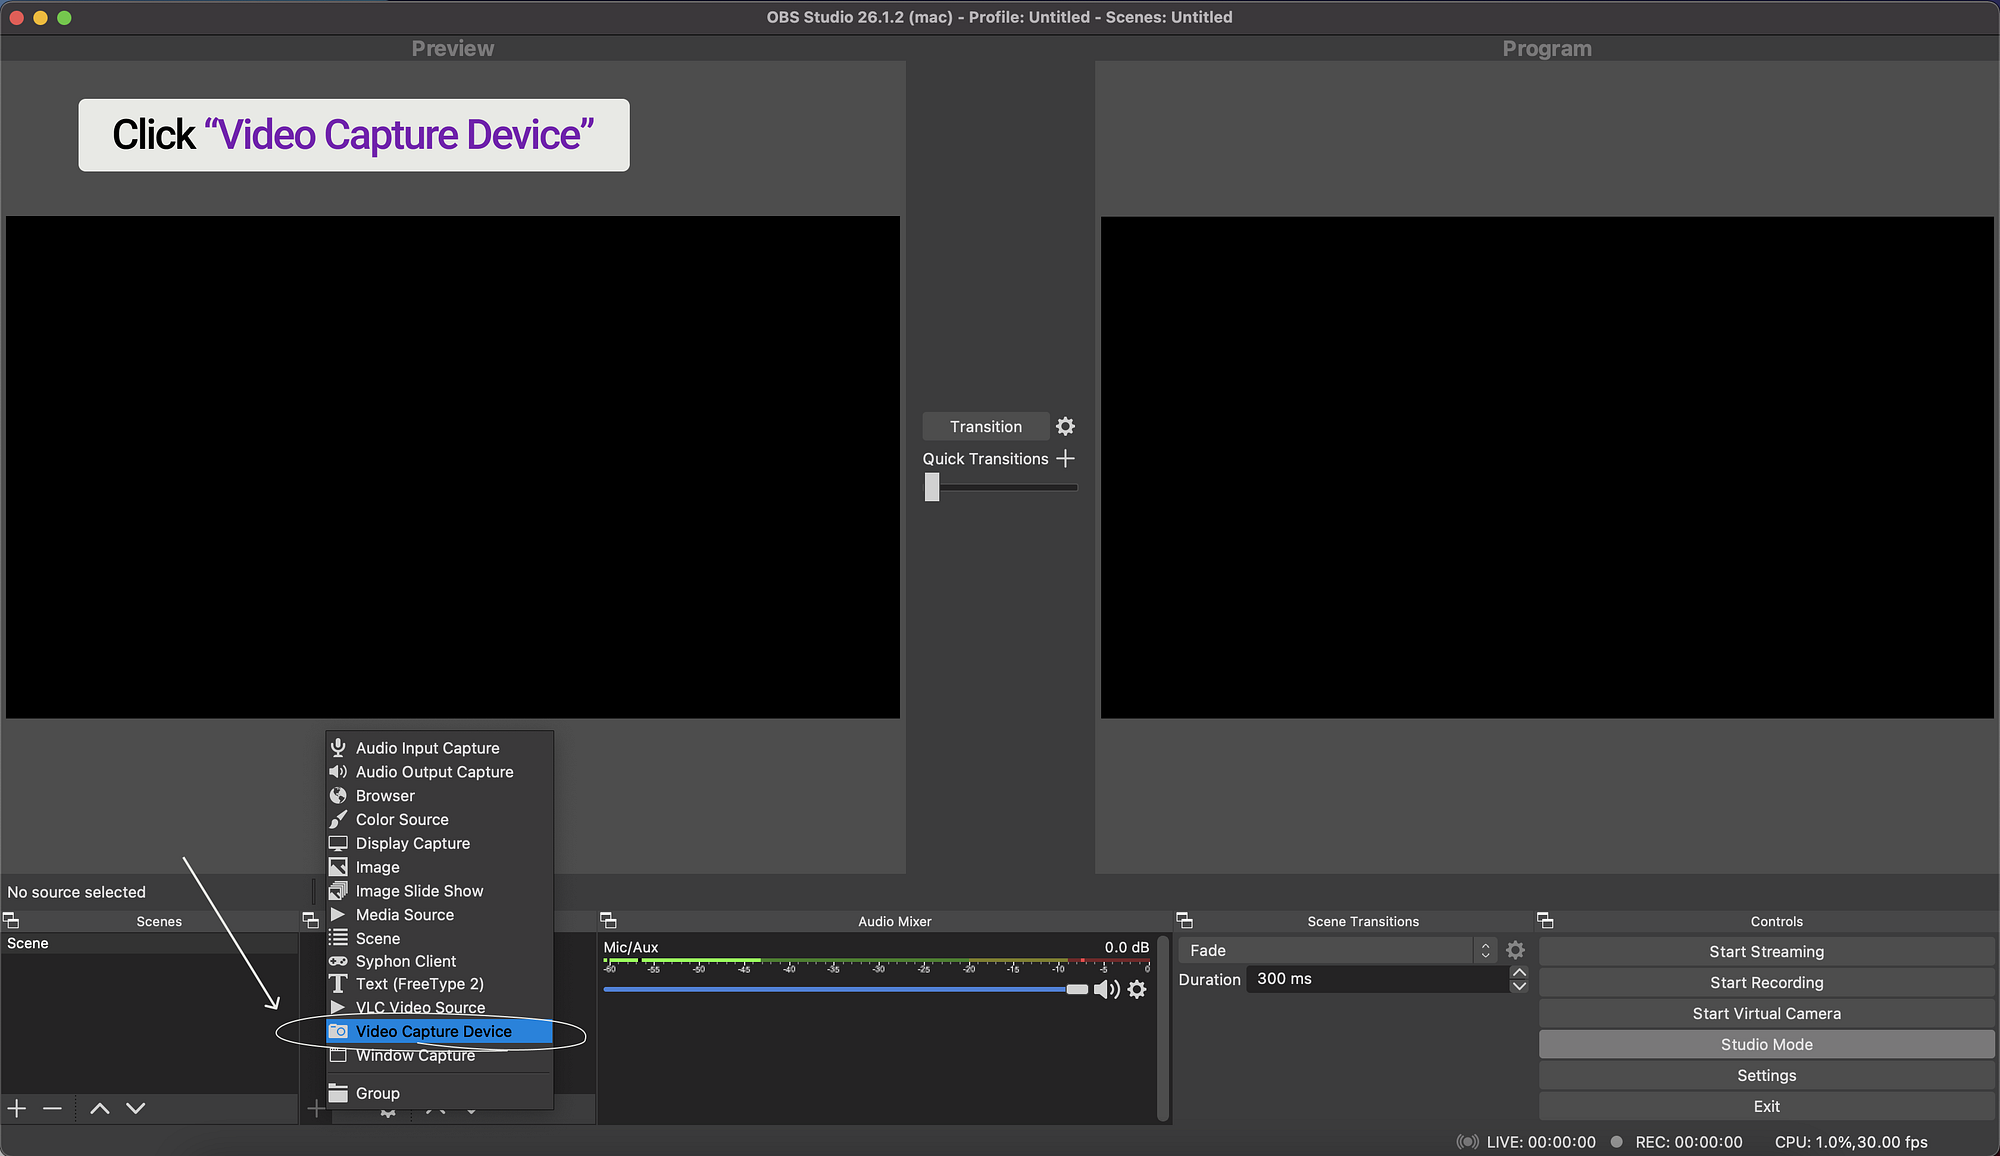Undock the Controls panel
2000x1156 pixels.
(1545, 920)
